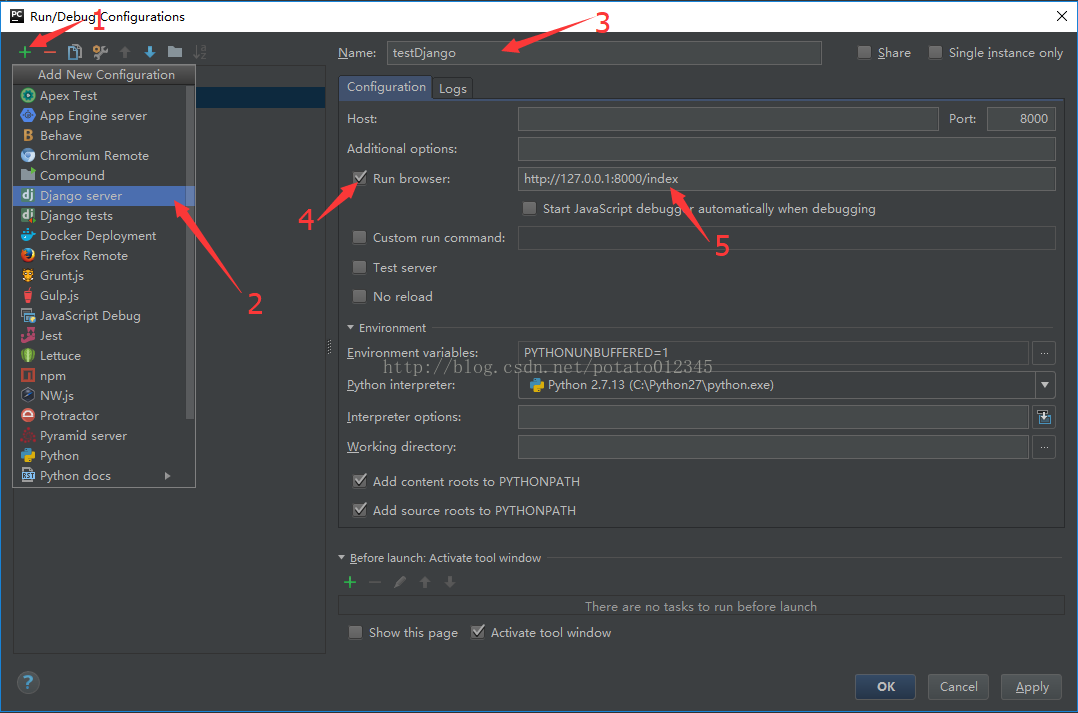This screenshot has width=1078, height=713.
Task: Open the help question mark icon
Action: (x=28, y=682)
